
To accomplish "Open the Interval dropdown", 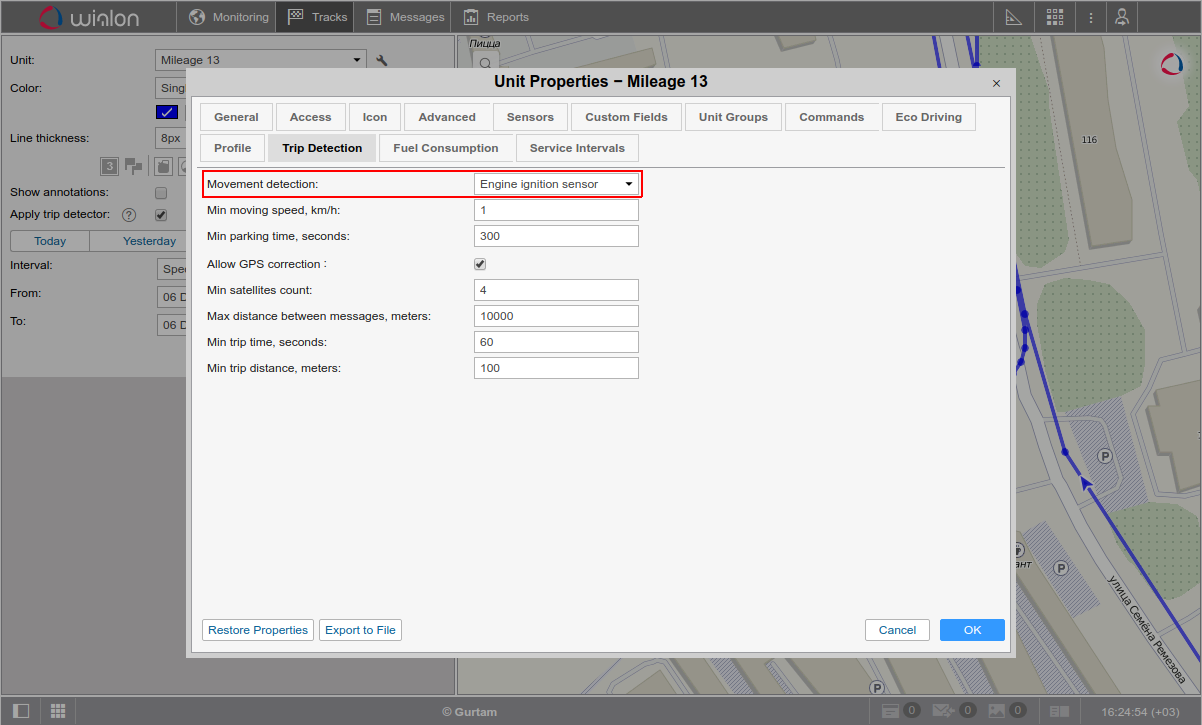I will [172, 269].
